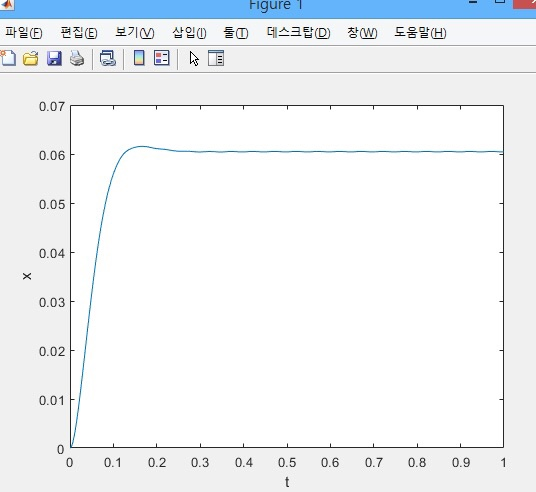
Task: Open the 데스크탑(D) menu
Action: point(298,33)
